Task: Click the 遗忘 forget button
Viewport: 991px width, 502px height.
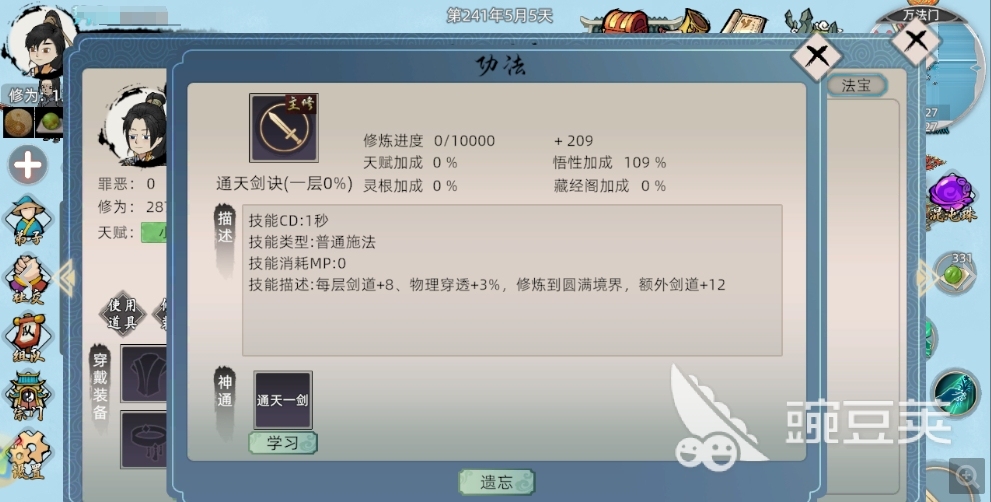Action: (496, 482)
